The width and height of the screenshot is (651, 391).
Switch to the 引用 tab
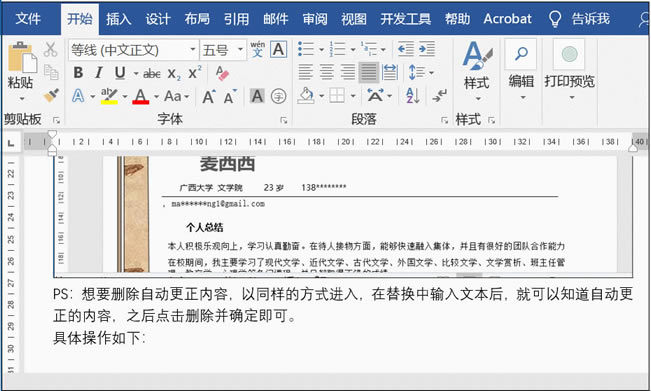[x=237, y=19]
